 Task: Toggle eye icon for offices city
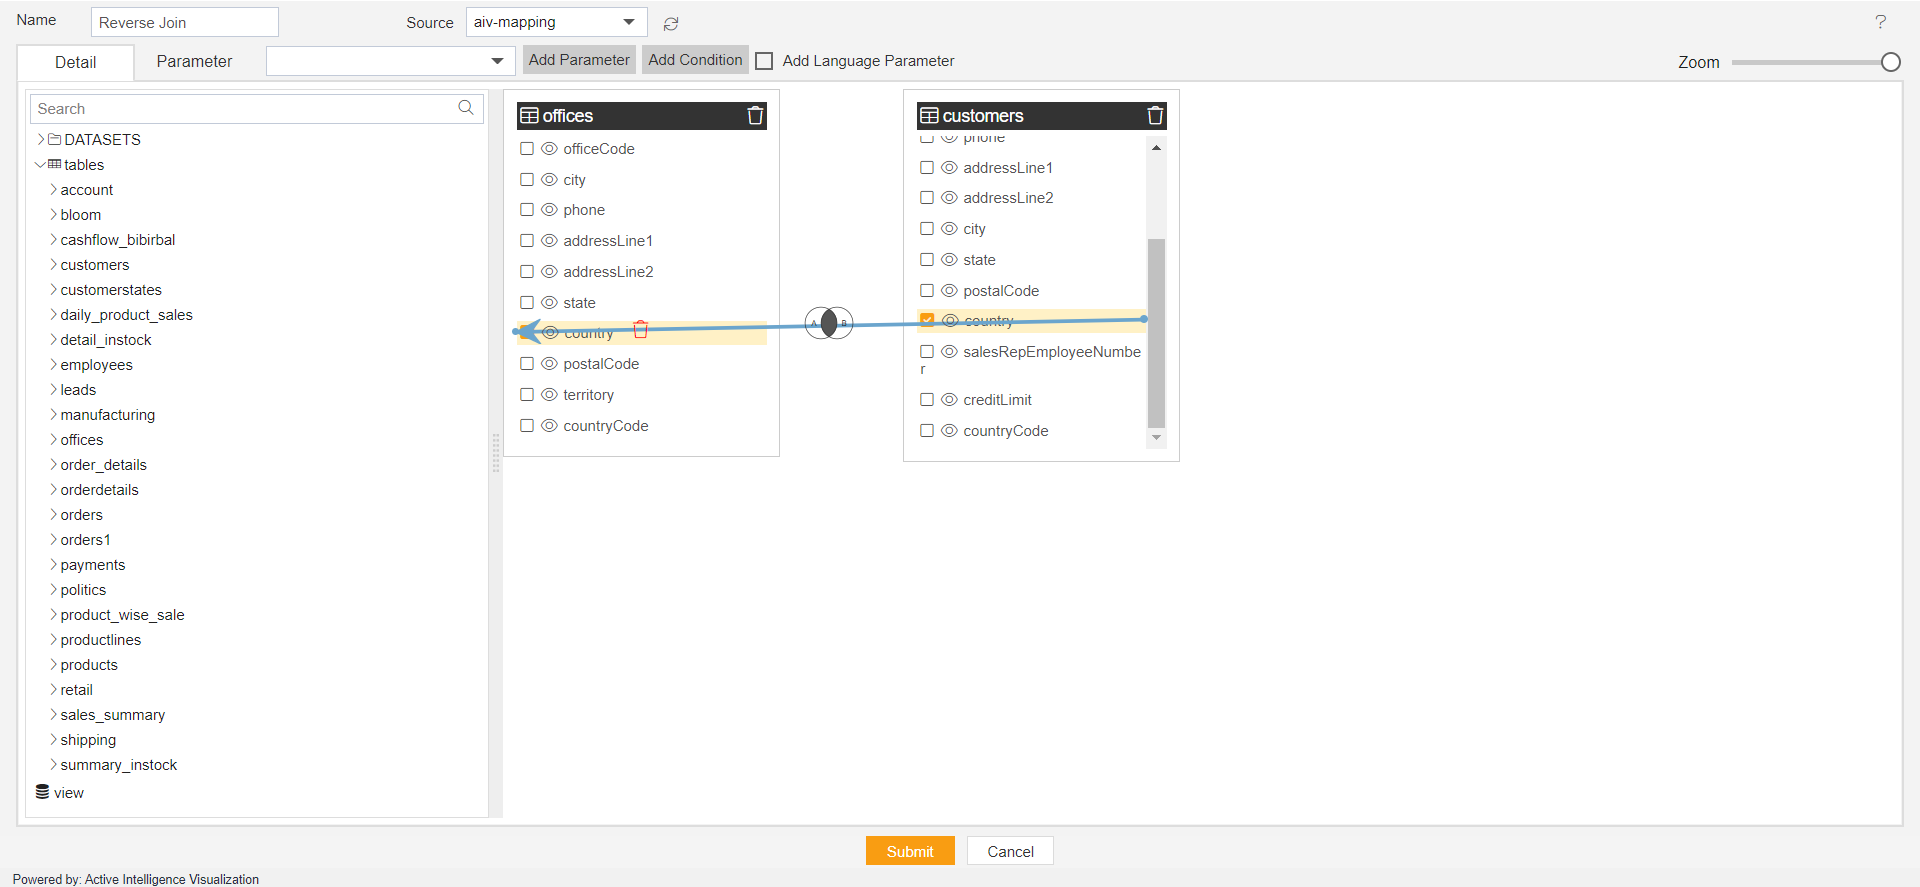pyautogui.click(x=549, y=180)
